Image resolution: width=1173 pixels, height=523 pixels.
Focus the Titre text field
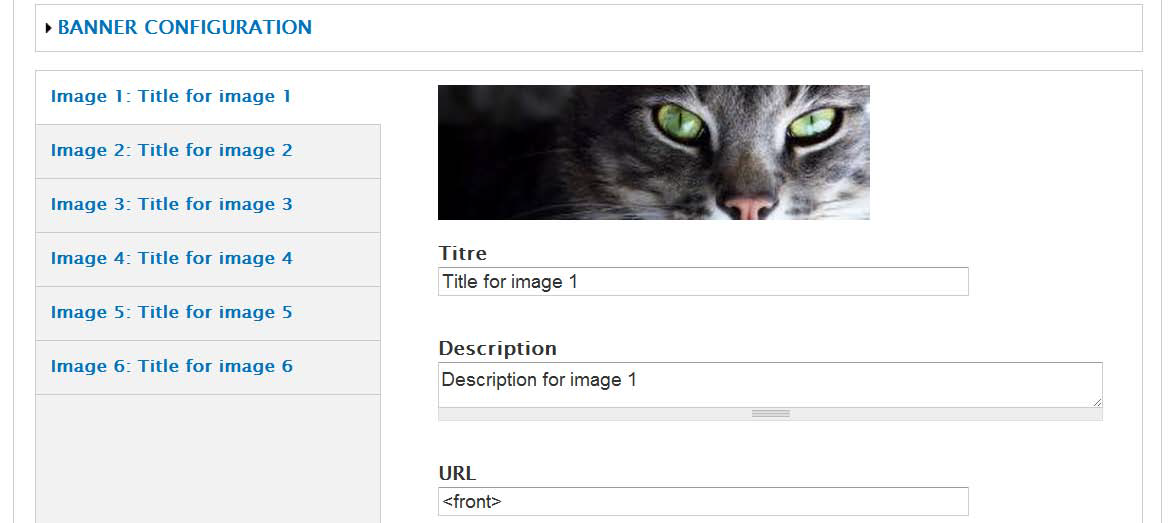point(703,282)
